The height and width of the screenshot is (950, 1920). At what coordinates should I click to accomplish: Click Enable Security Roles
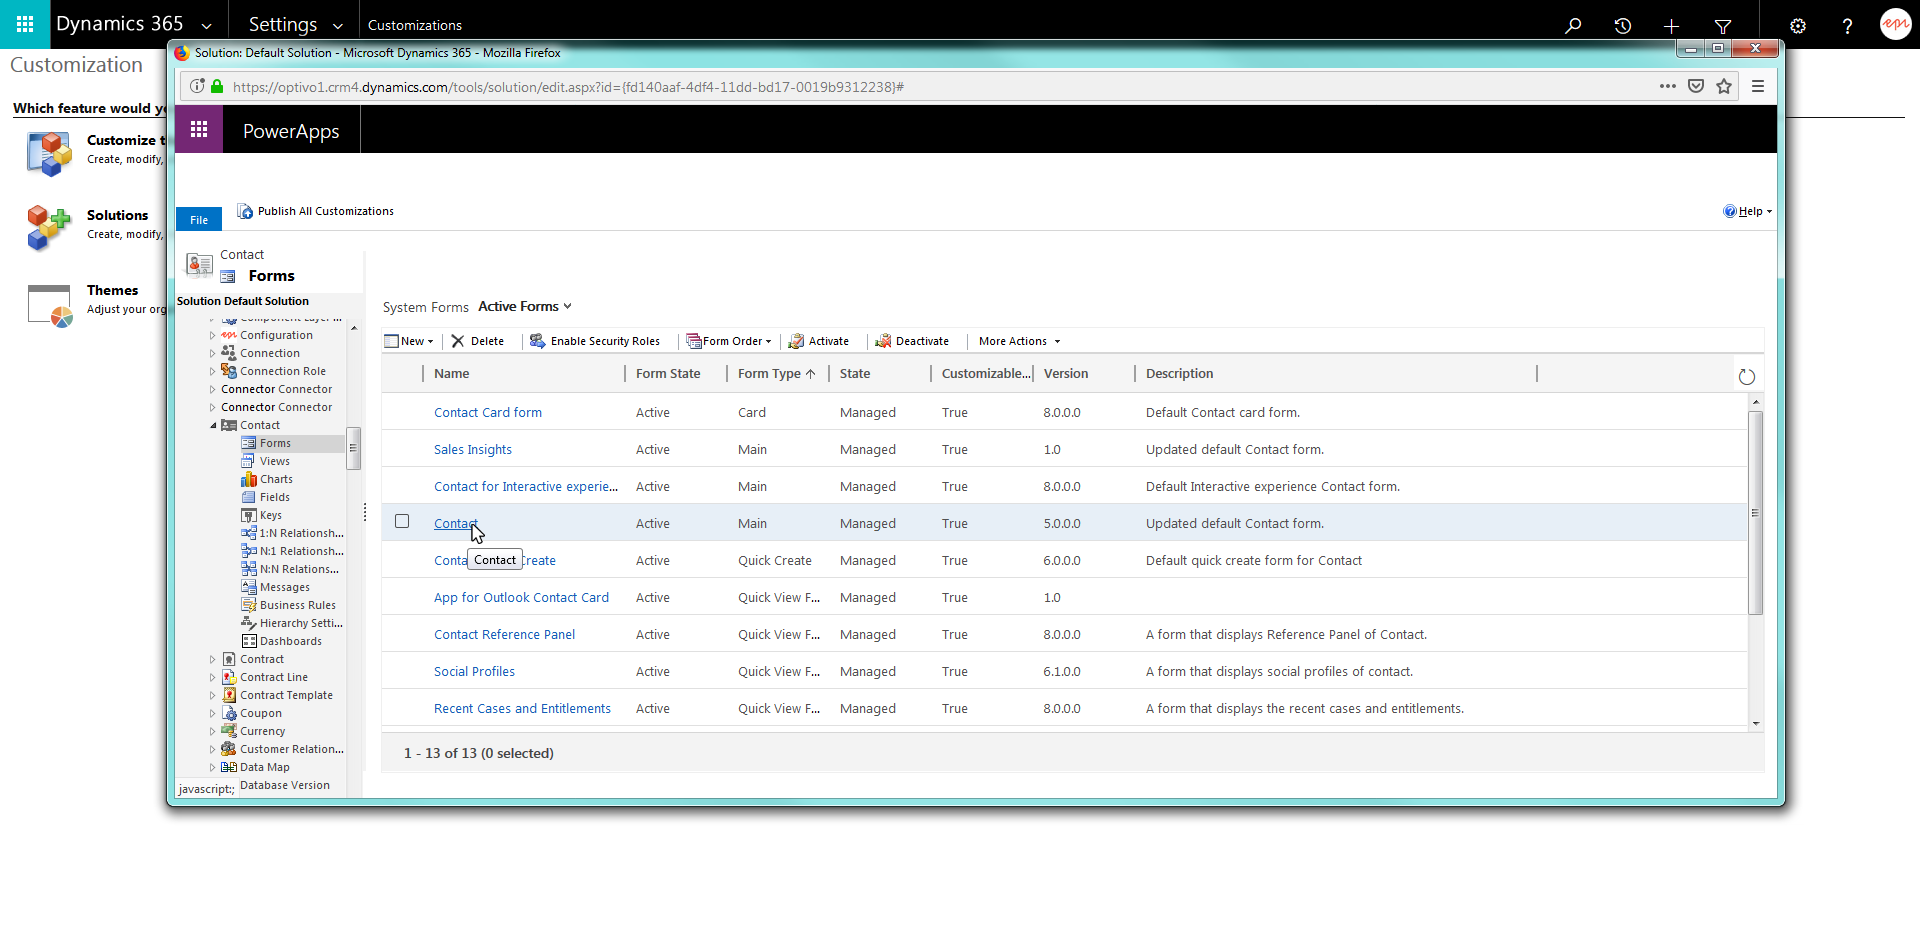(x=595, y=341)
